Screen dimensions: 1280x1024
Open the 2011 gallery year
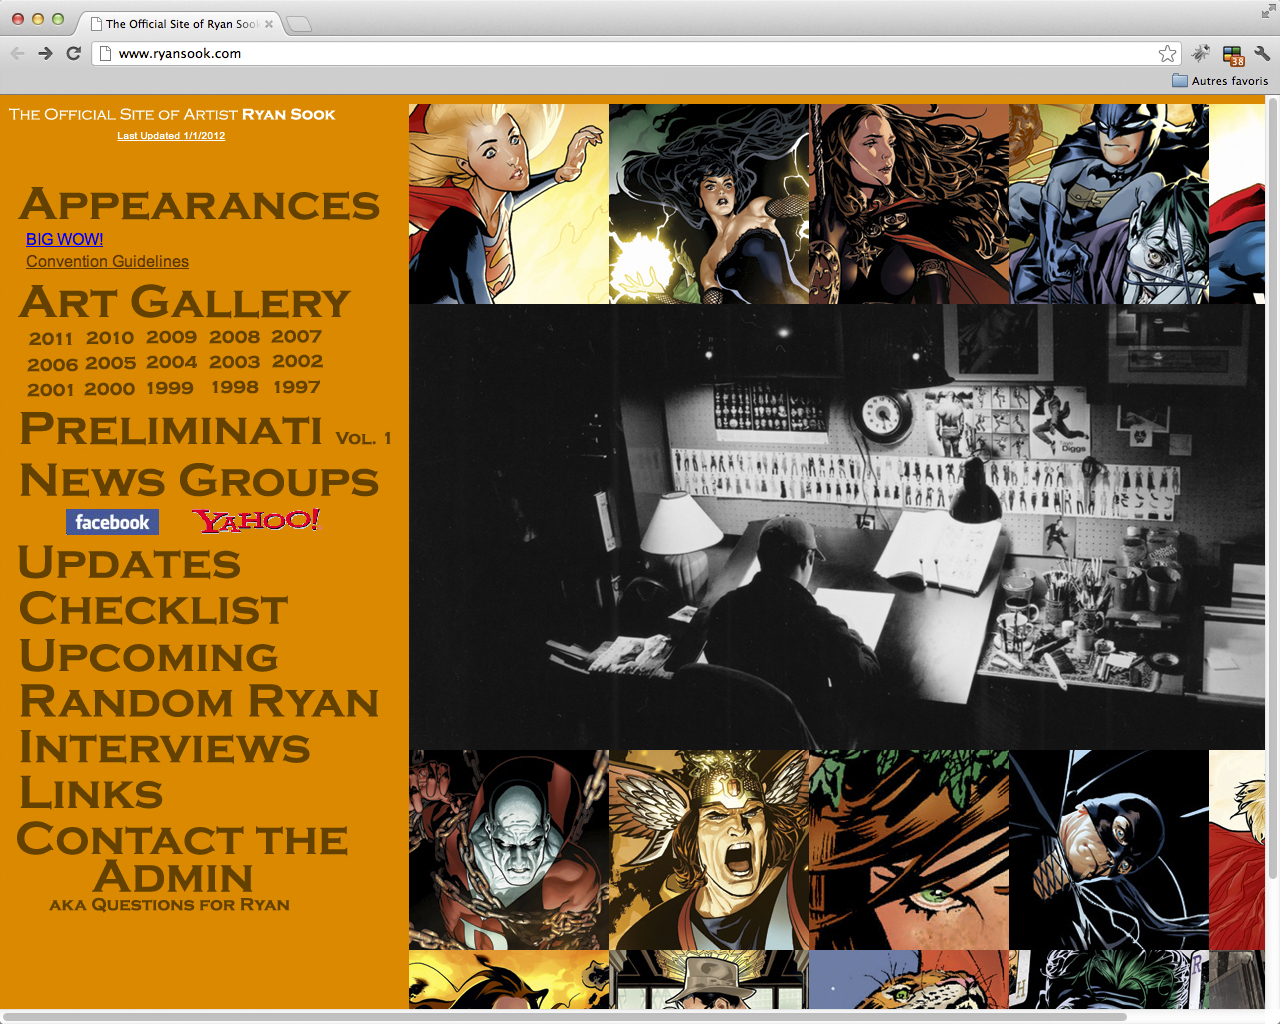click(51, 339)
